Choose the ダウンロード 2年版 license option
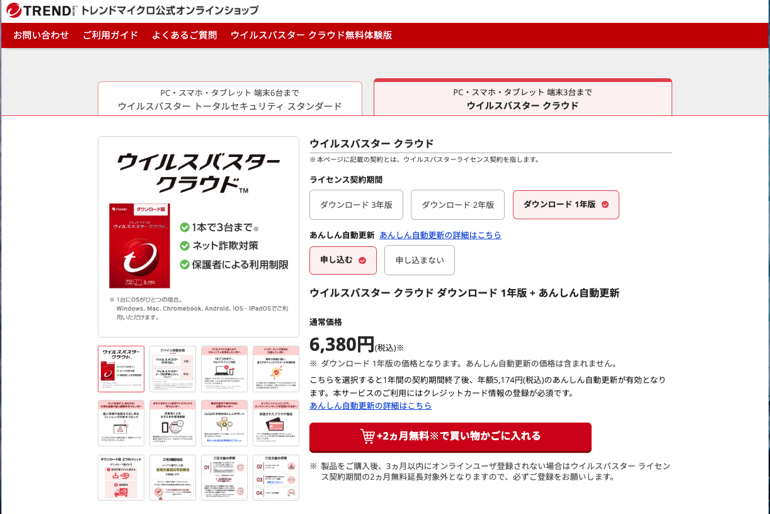The image size is (770, 514). pyautogui.click(x=458, y=205)
